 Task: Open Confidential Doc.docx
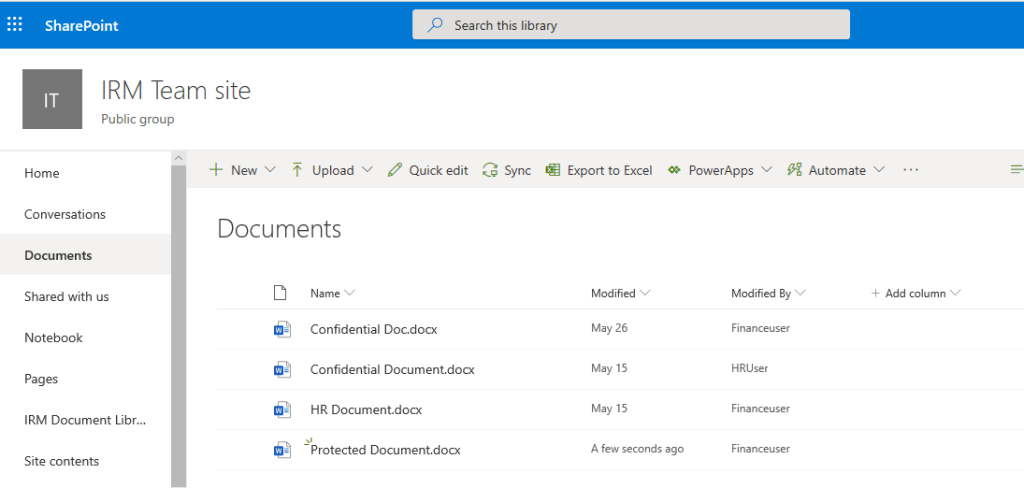[374, 329]
